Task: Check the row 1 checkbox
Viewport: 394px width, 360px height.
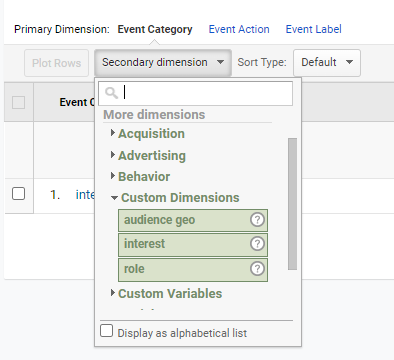Action: click(18, 194)
